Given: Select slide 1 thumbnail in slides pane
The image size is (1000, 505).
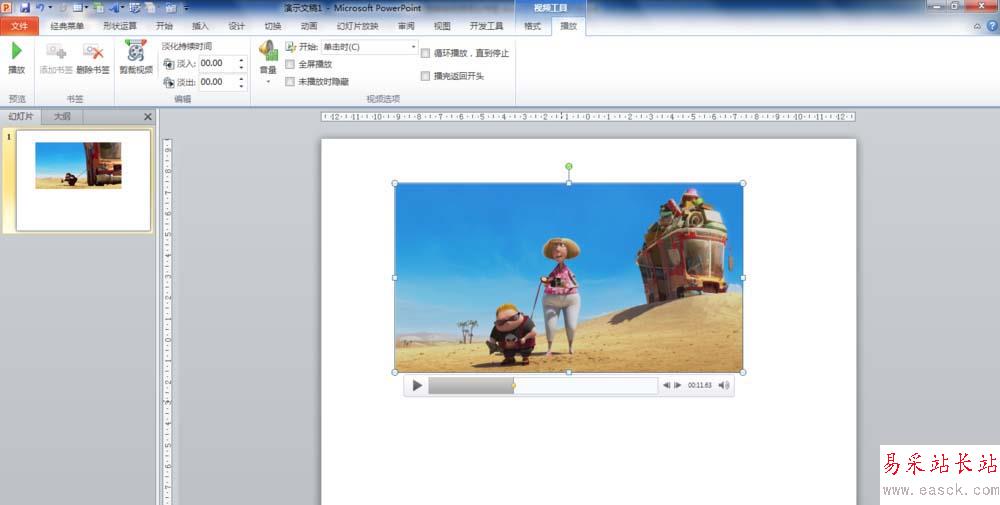Looking at the screenshot, I should 84,180.
